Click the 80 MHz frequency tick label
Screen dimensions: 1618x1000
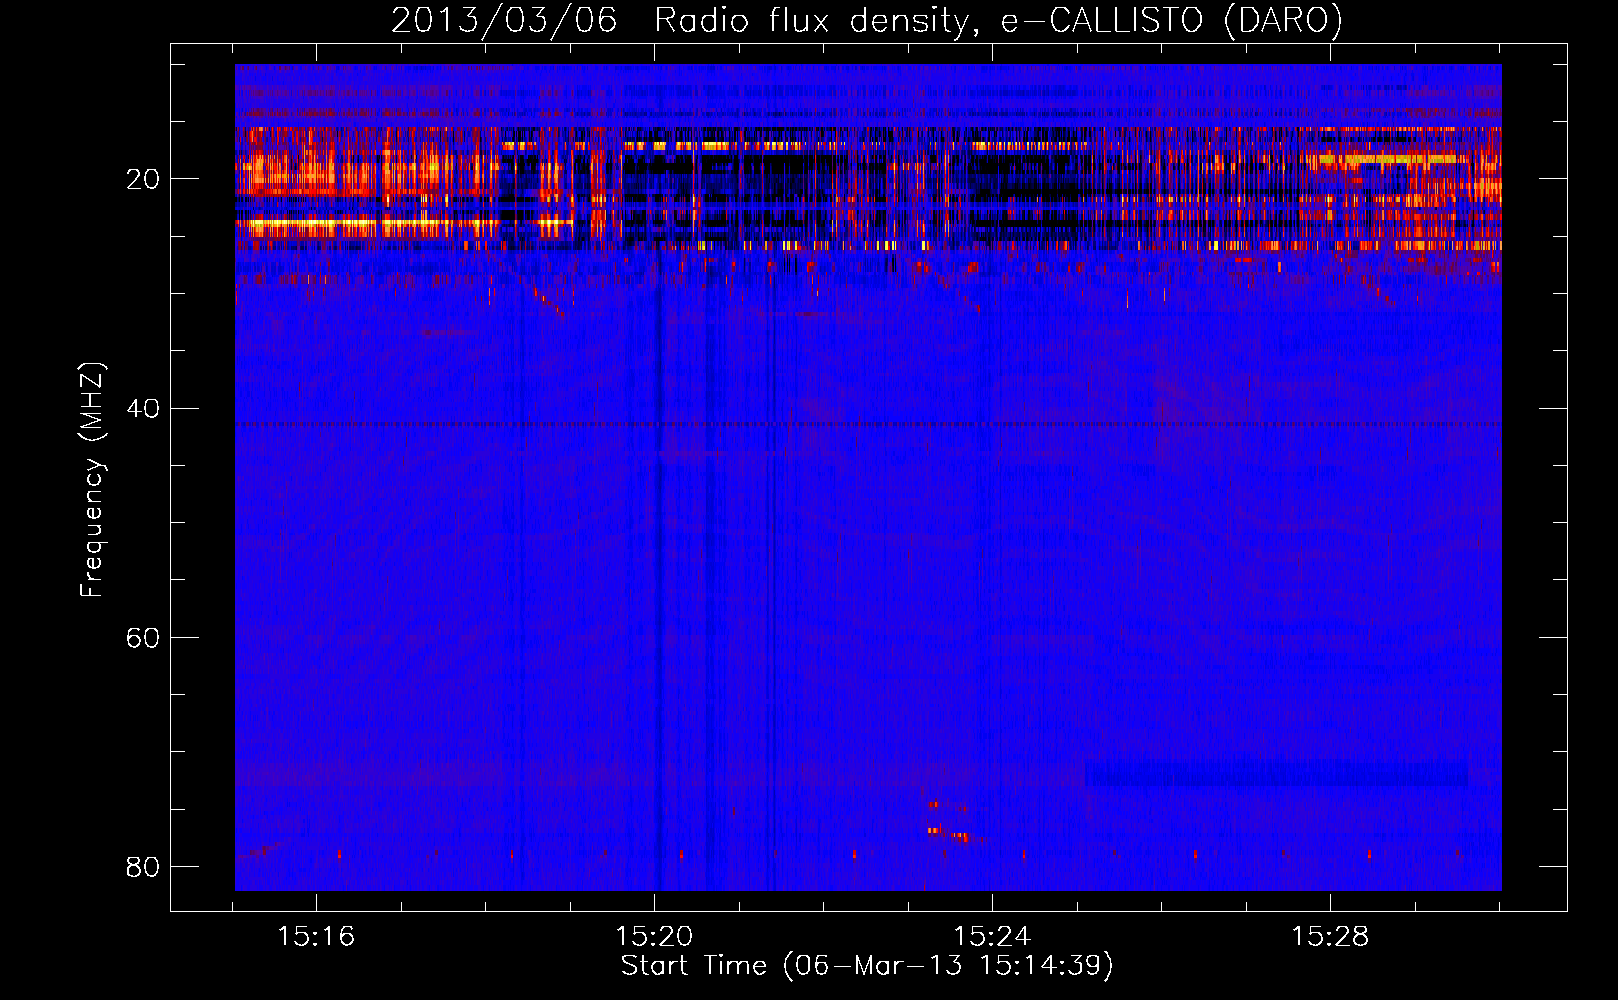(143, 866)
